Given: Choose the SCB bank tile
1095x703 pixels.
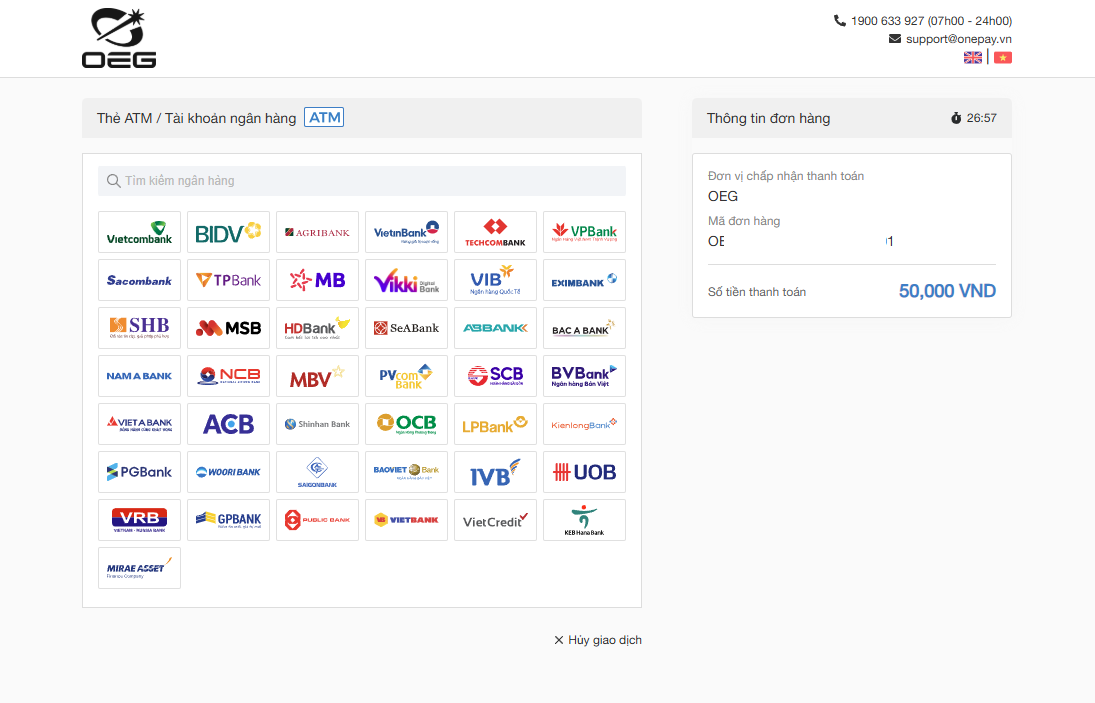Looking at the screenshot, I should [496, 376].
